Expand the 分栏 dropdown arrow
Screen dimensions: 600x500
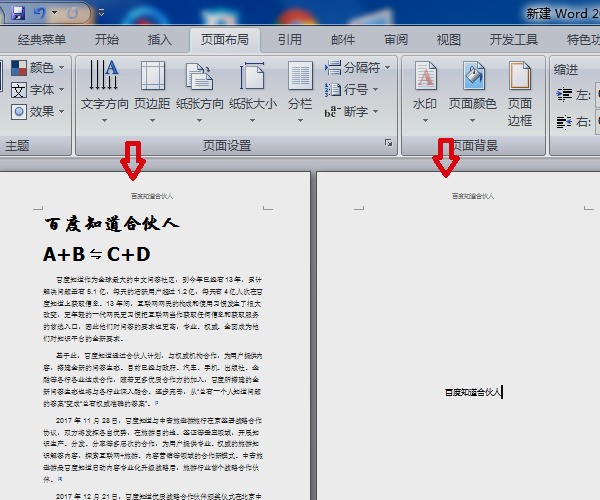click(300, 121)
